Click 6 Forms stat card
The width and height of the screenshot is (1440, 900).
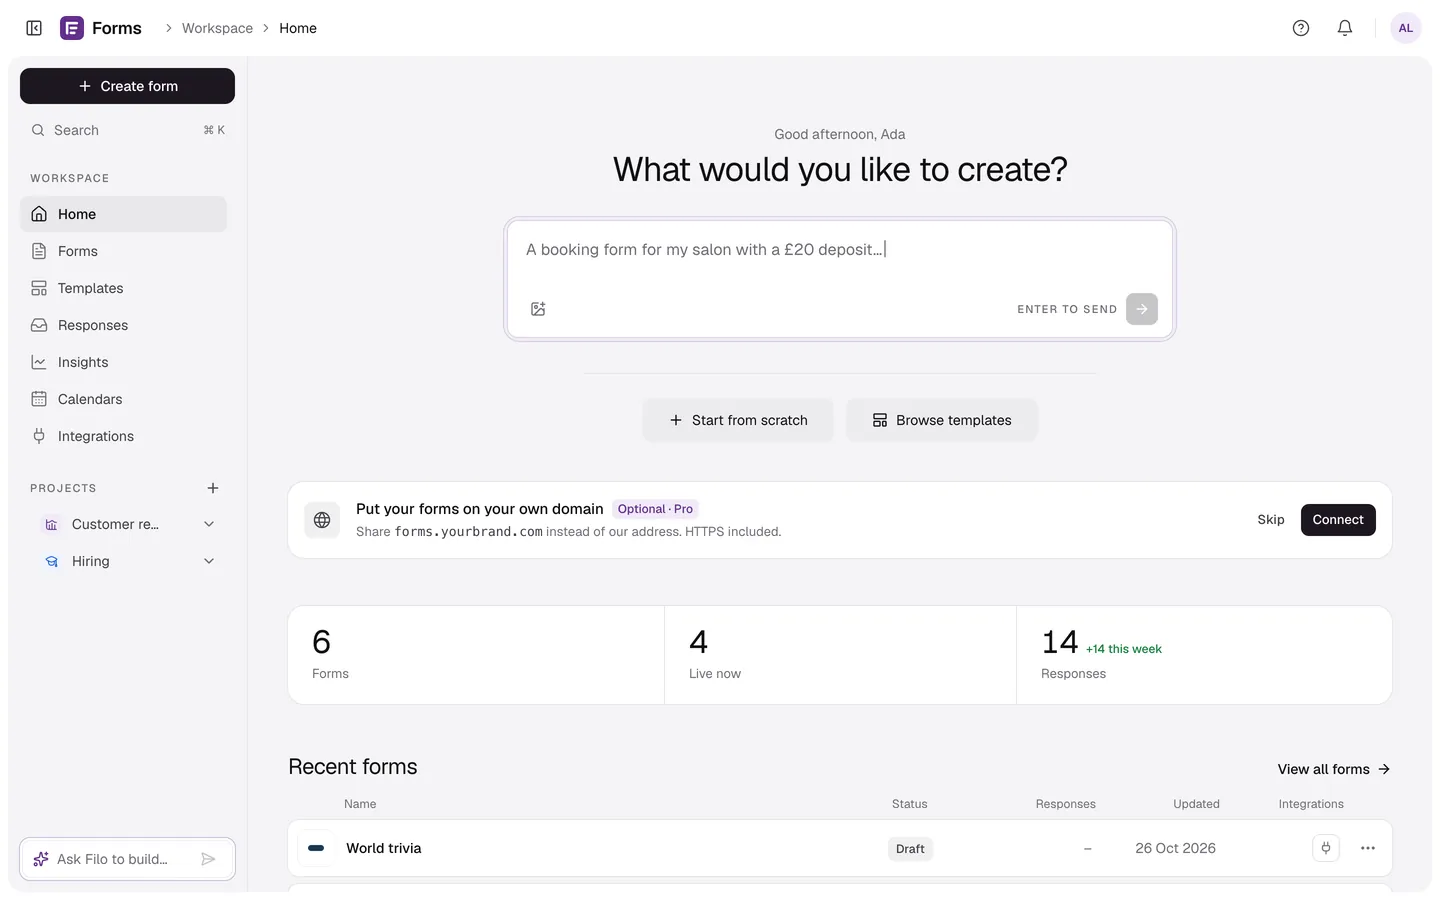click(476, 655)
